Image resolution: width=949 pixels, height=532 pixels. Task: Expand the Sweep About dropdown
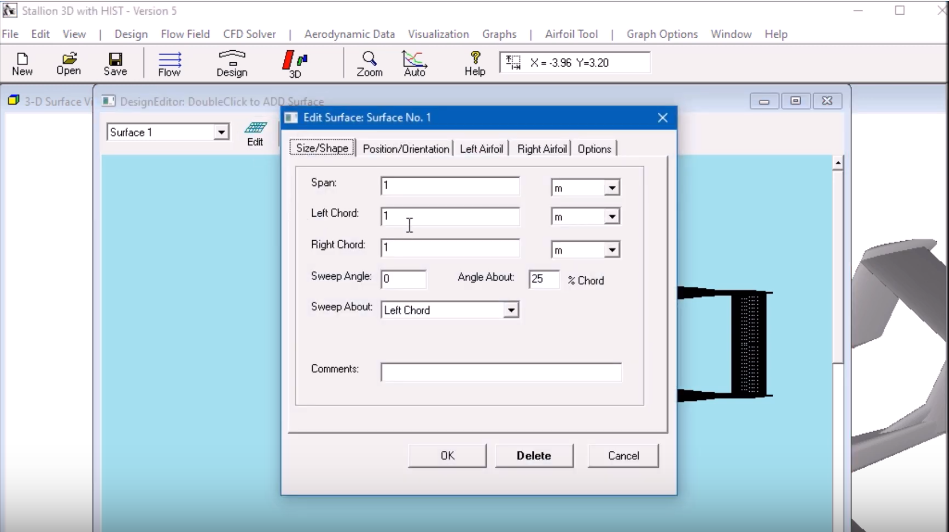coord(511,310)
